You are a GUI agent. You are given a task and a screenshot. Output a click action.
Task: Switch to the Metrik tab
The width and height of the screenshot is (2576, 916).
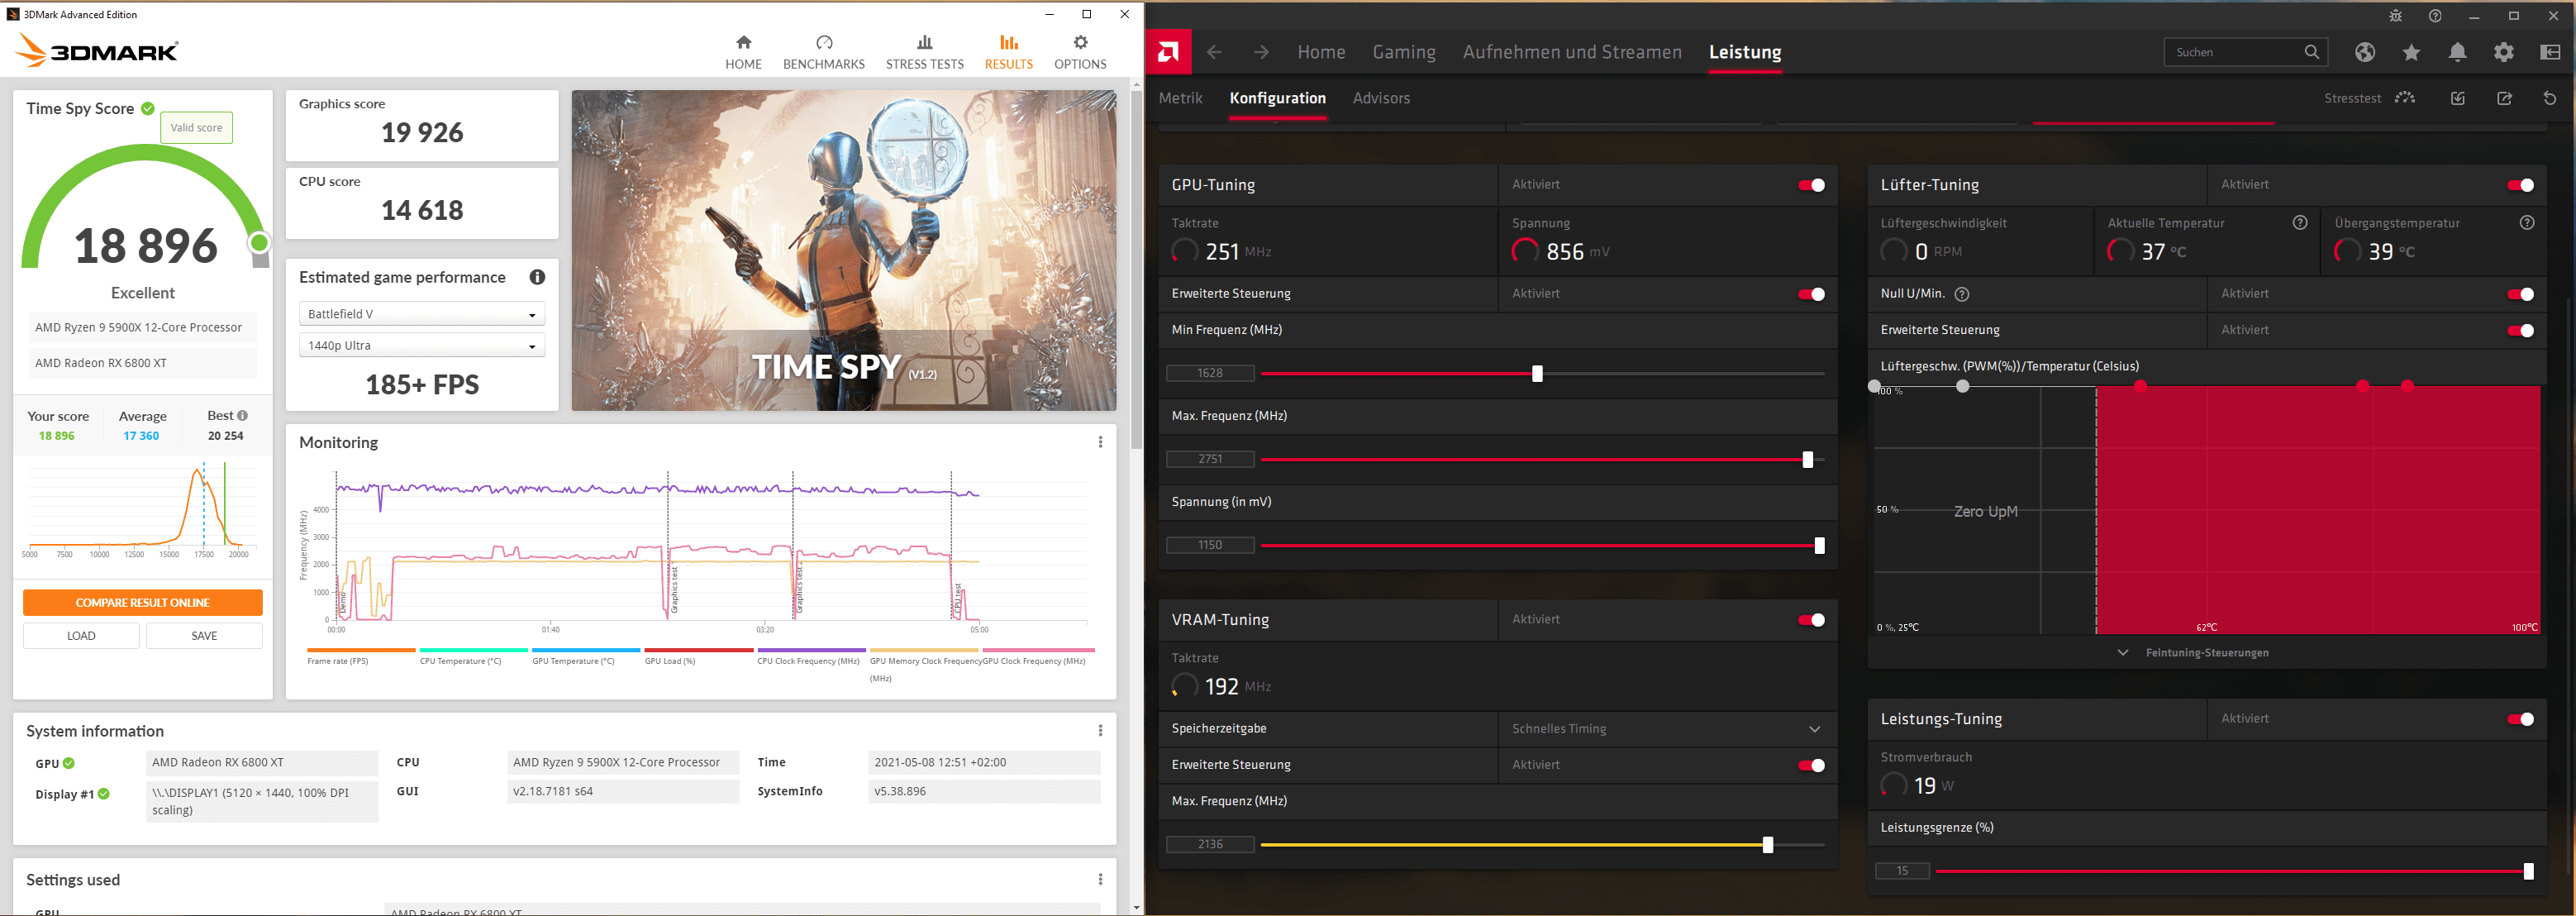pos(1180,98)
